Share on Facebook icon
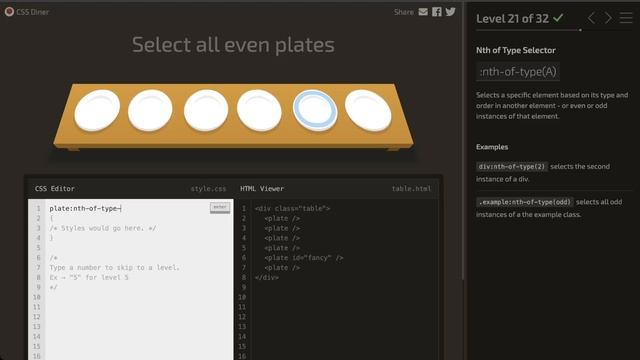Viewport: 640px width, 360px height. pyautogui.click(x=437, y=12)
